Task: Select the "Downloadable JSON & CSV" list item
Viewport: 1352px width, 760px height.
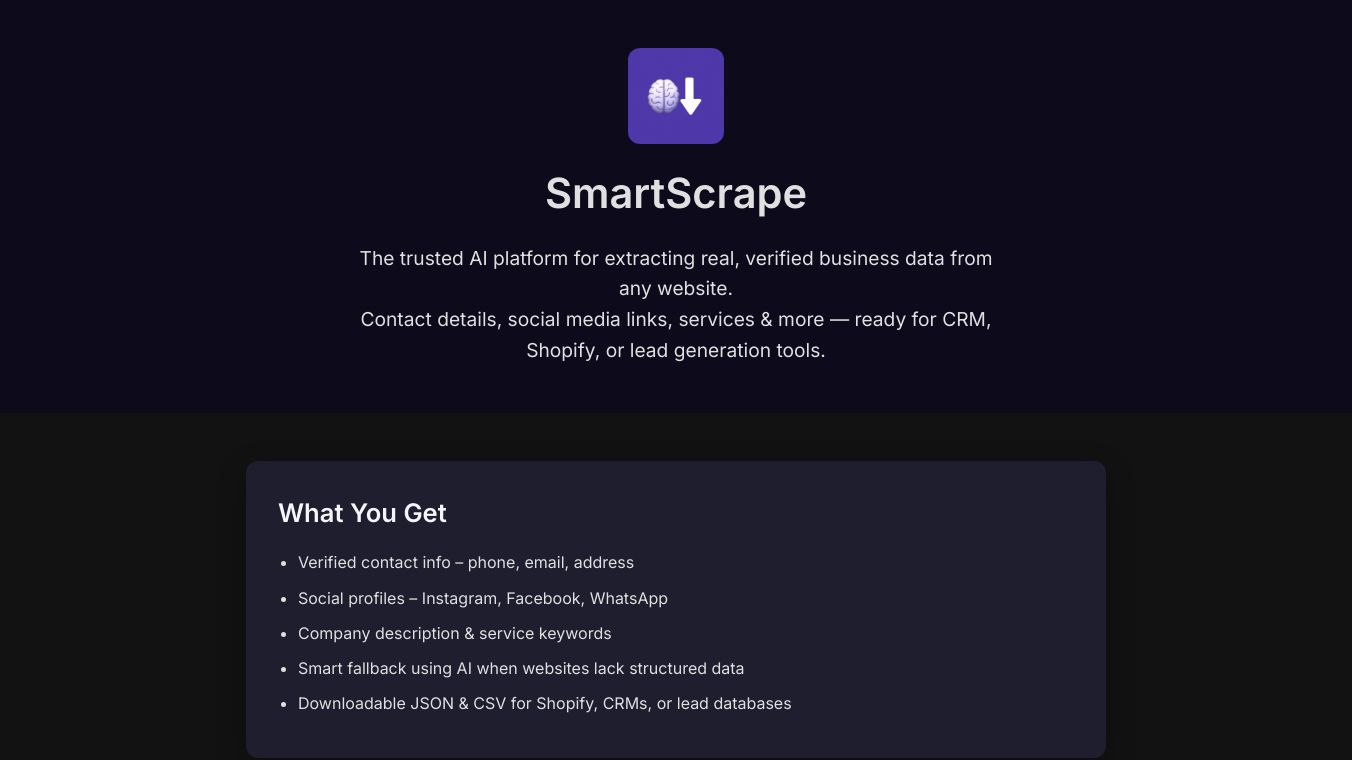Action: tap(545, 704)
